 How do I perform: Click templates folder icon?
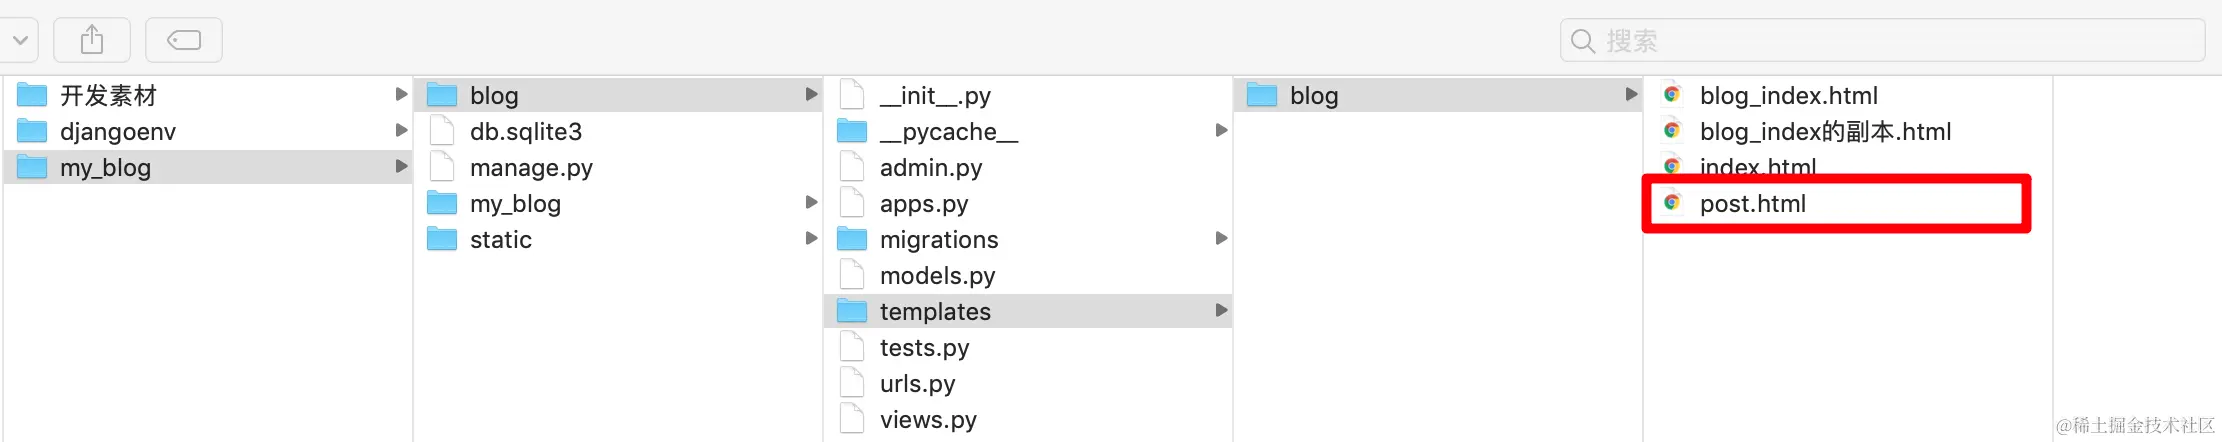pos(852,311)
